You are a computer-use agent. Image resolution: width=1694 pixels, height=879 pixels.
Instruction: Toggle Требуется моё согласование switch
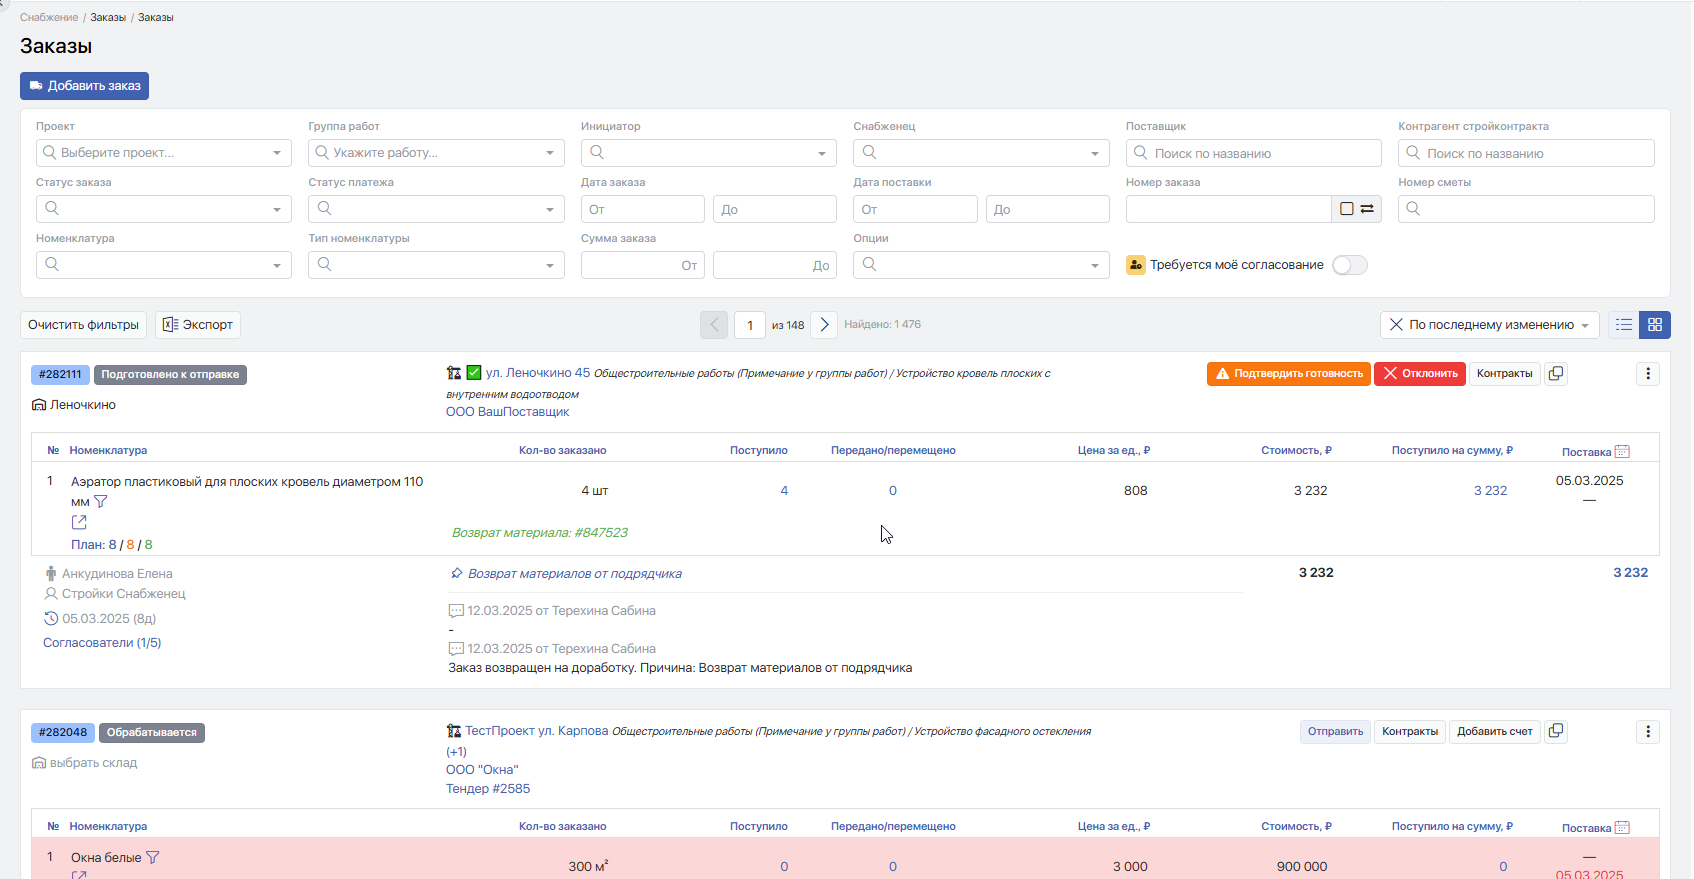tap(1349, 265)
